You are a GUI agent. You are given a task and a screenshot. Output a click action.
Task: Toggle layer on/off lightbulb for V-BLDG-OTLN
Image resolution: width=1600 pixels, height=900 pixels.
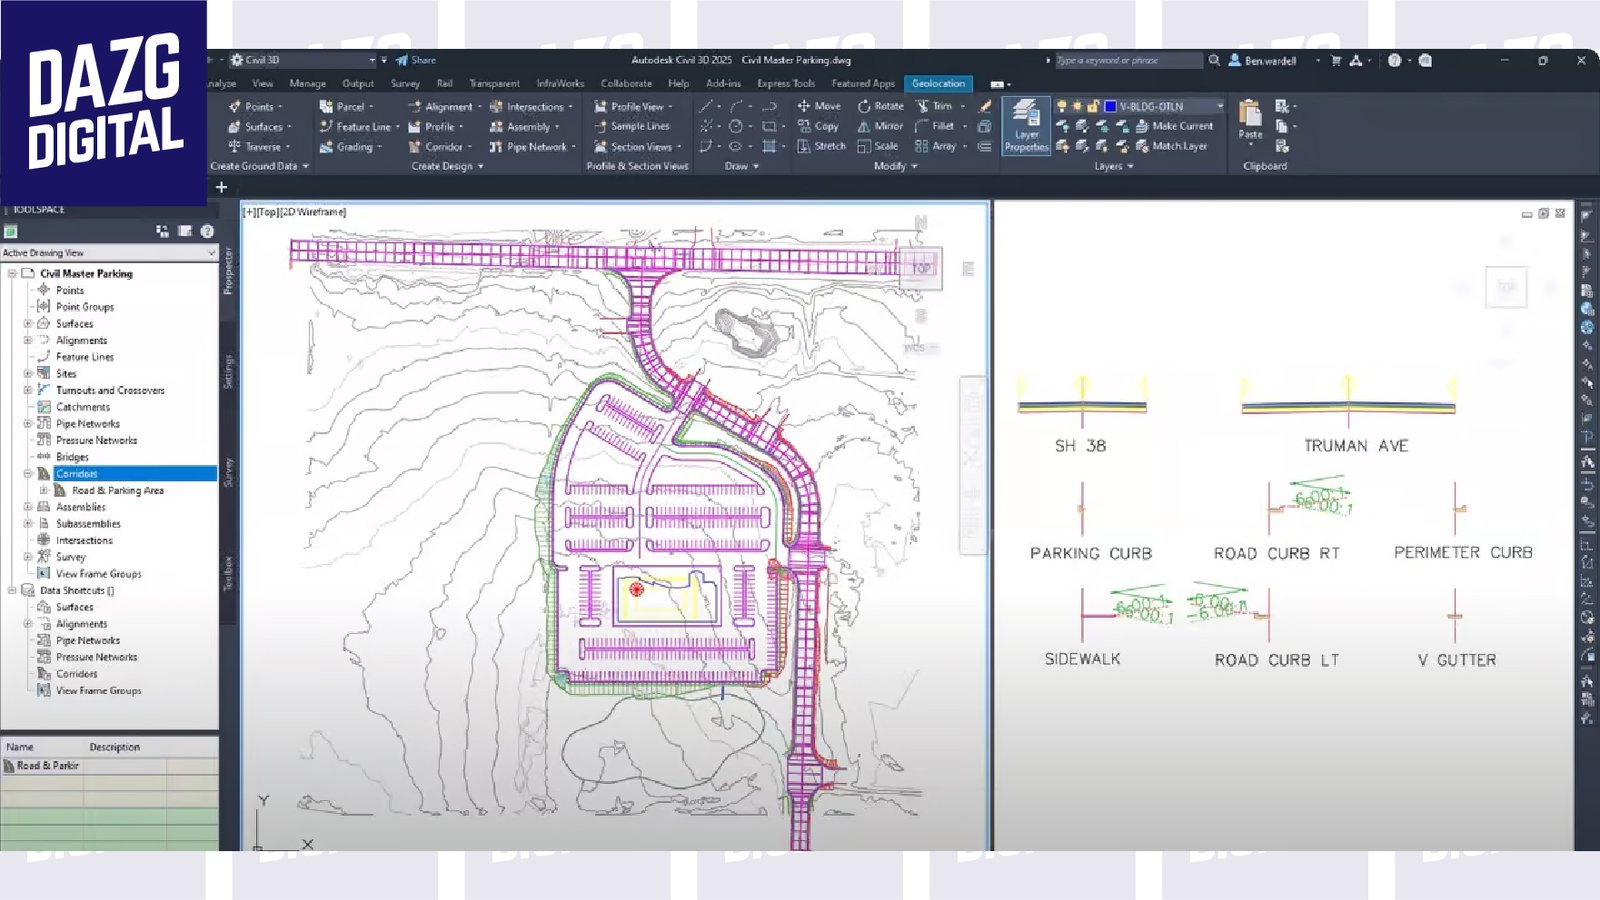[1062, 106]
